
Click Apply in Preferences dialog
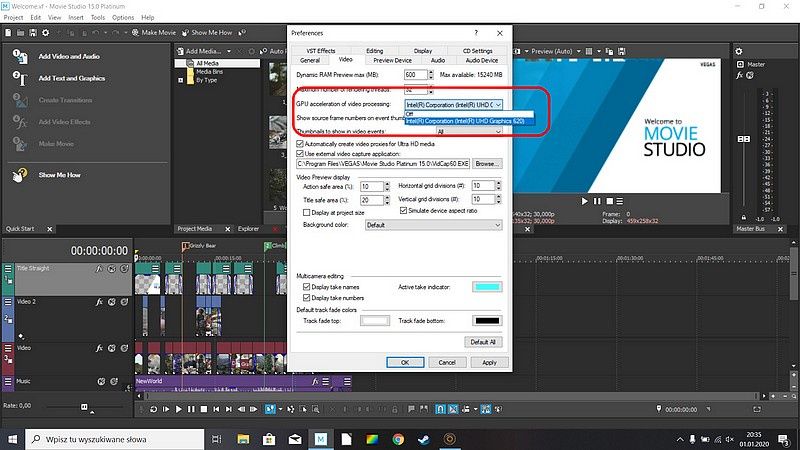click(489, 362)
